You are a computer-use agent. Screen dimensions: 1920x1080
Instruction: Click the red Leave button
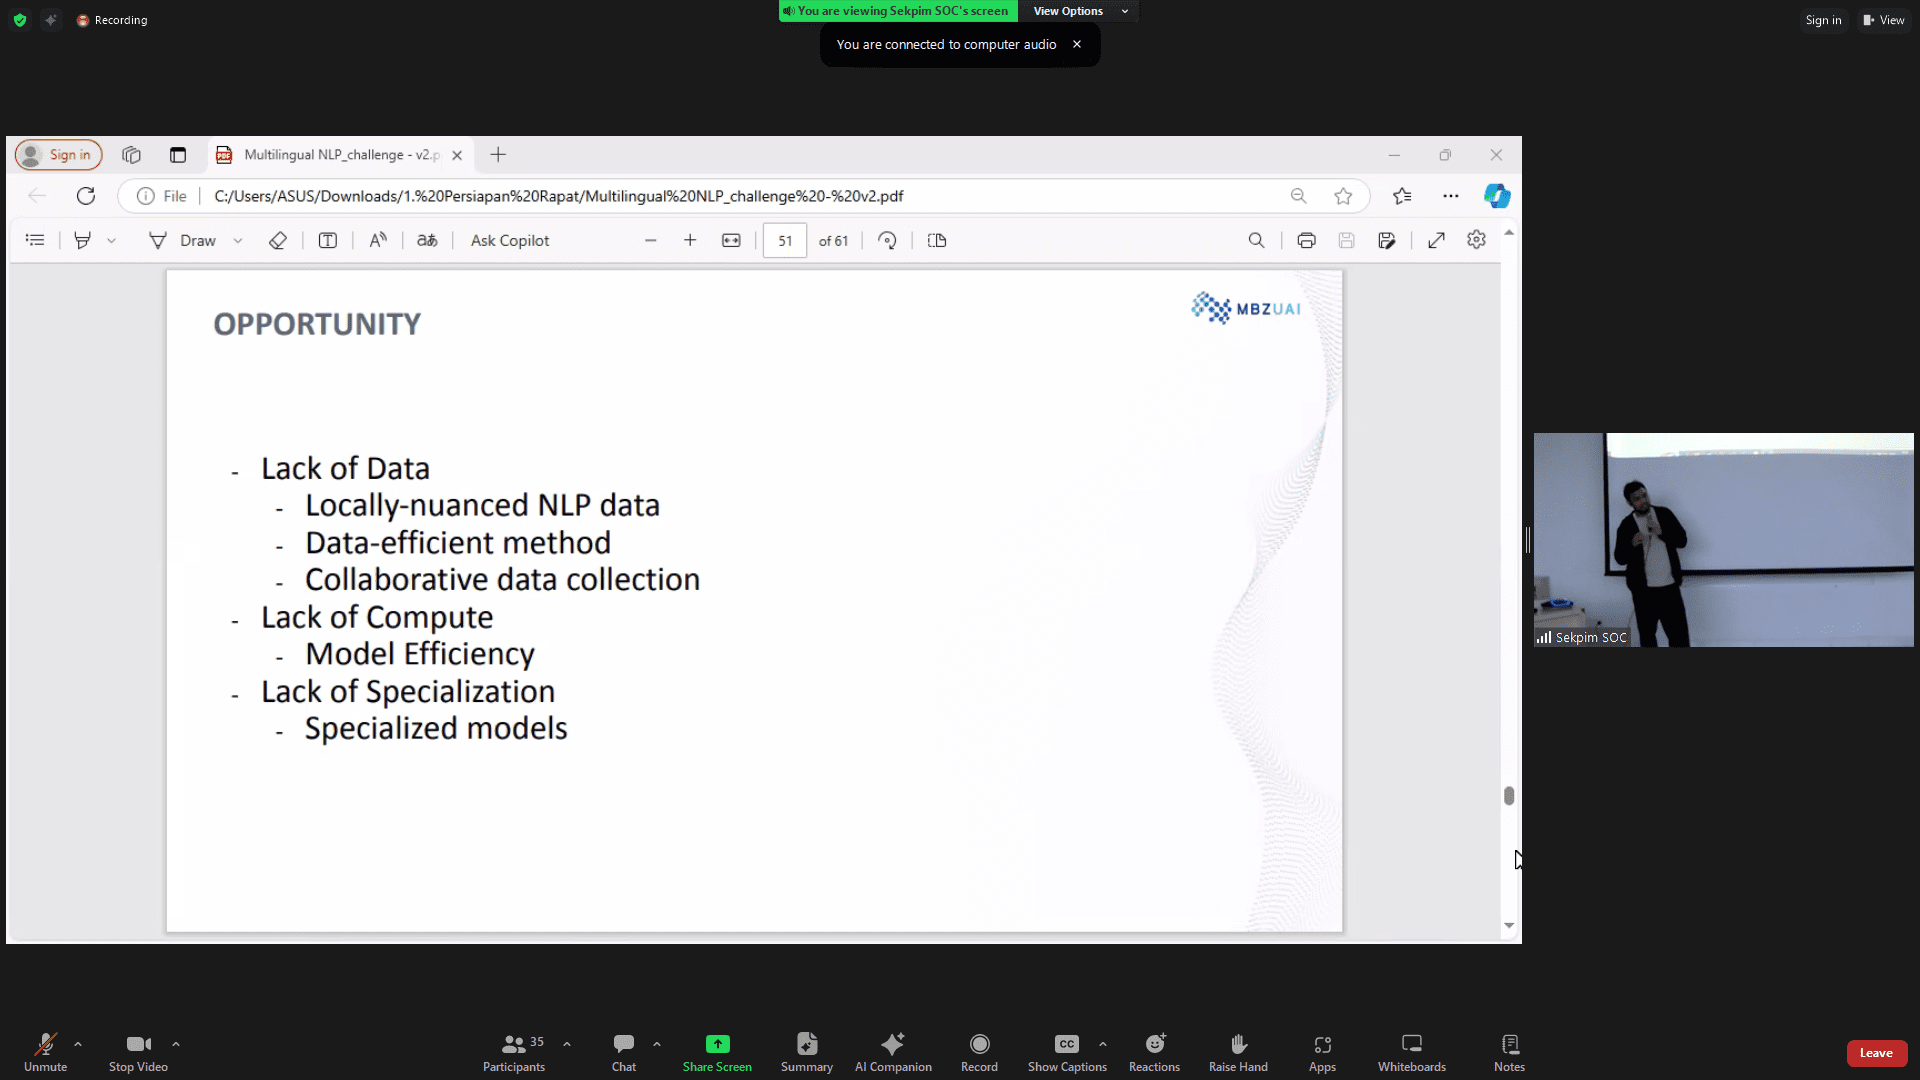point(1876,1053)
